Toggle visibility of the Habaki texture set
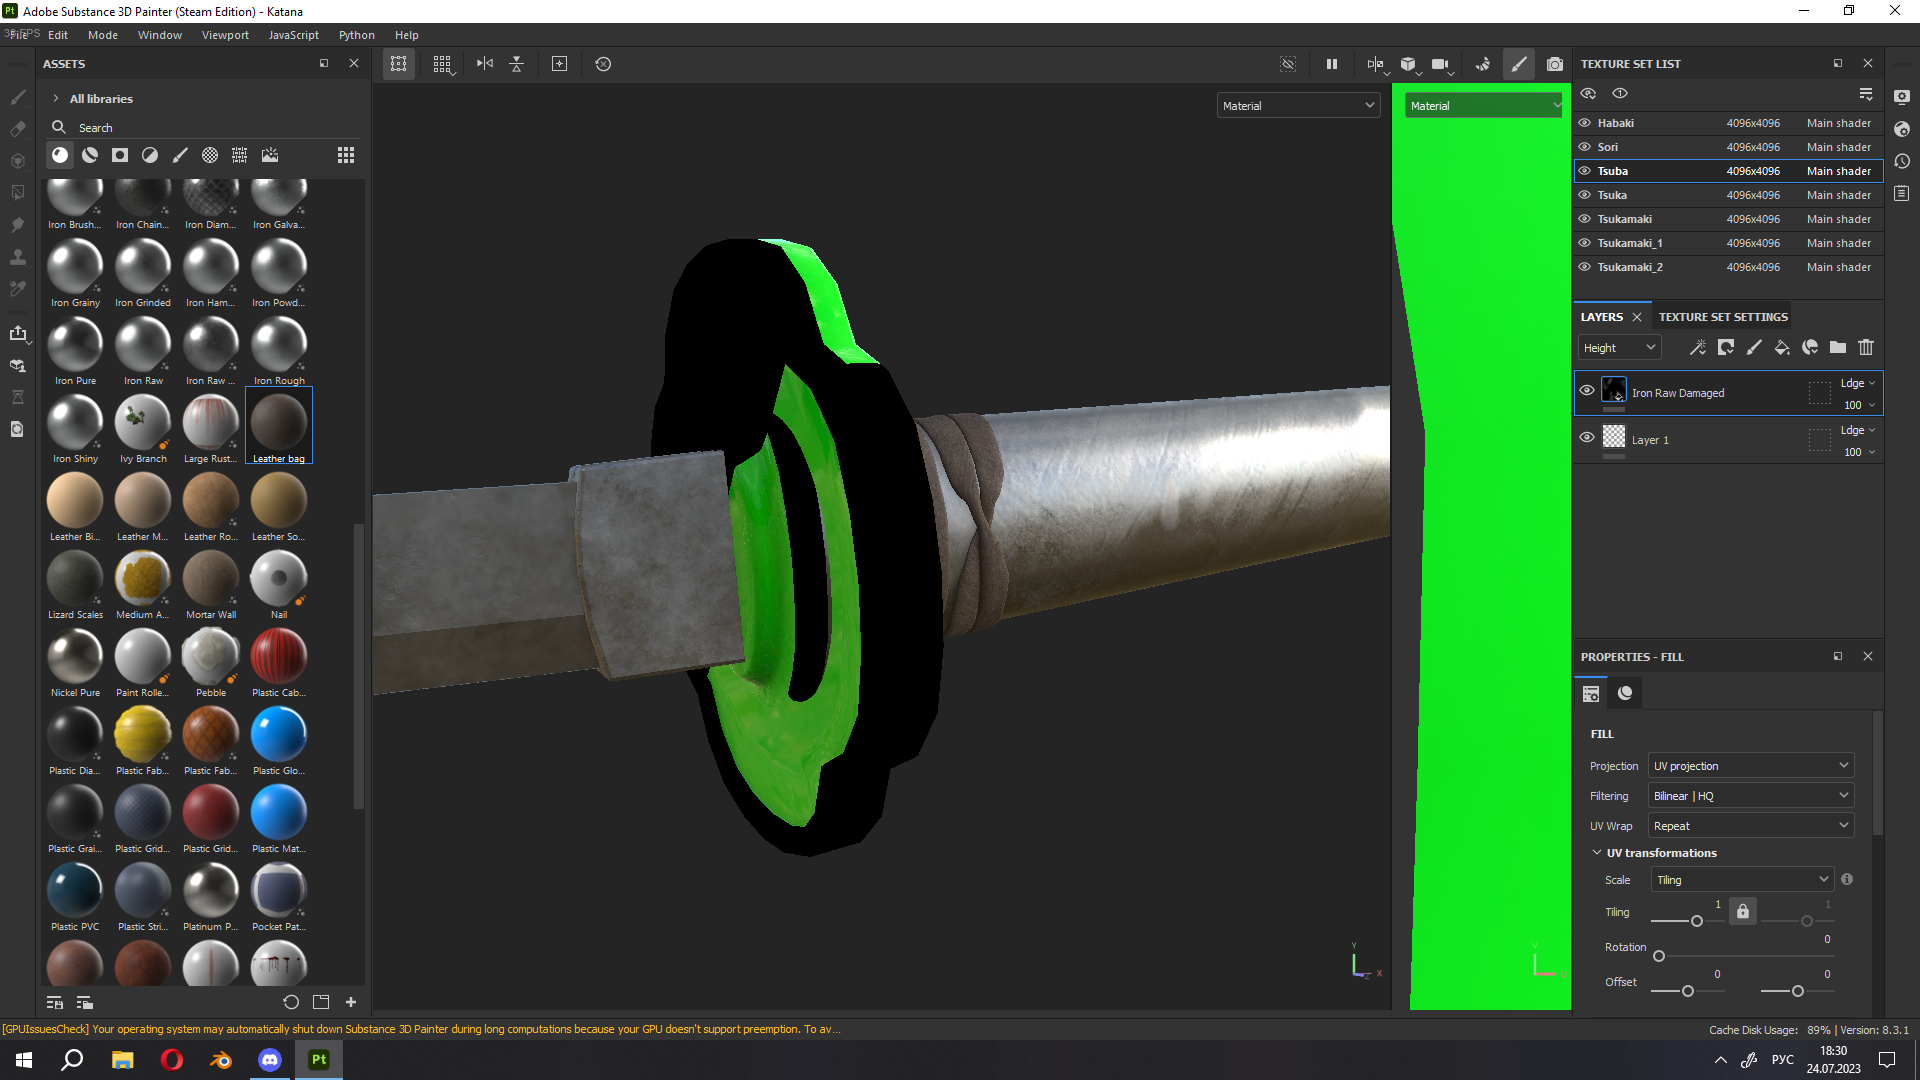The height and width of the screenshot is (1080, 1920). point(1584,122)
